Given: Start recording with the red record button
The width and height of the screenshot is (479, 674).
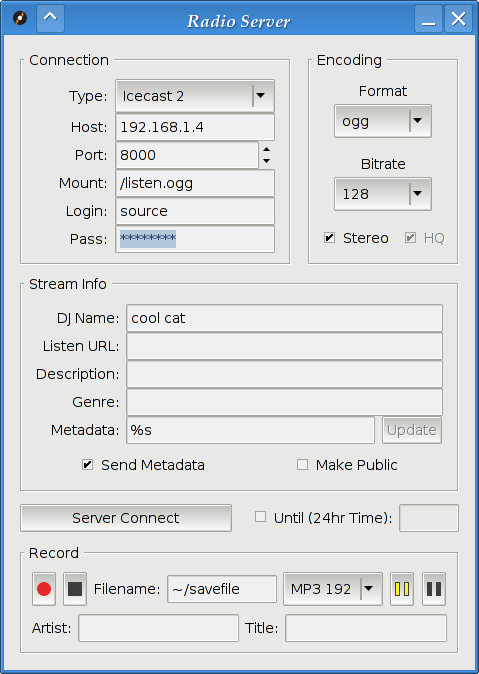Looking at the screenshot, I should click(44, 589).
